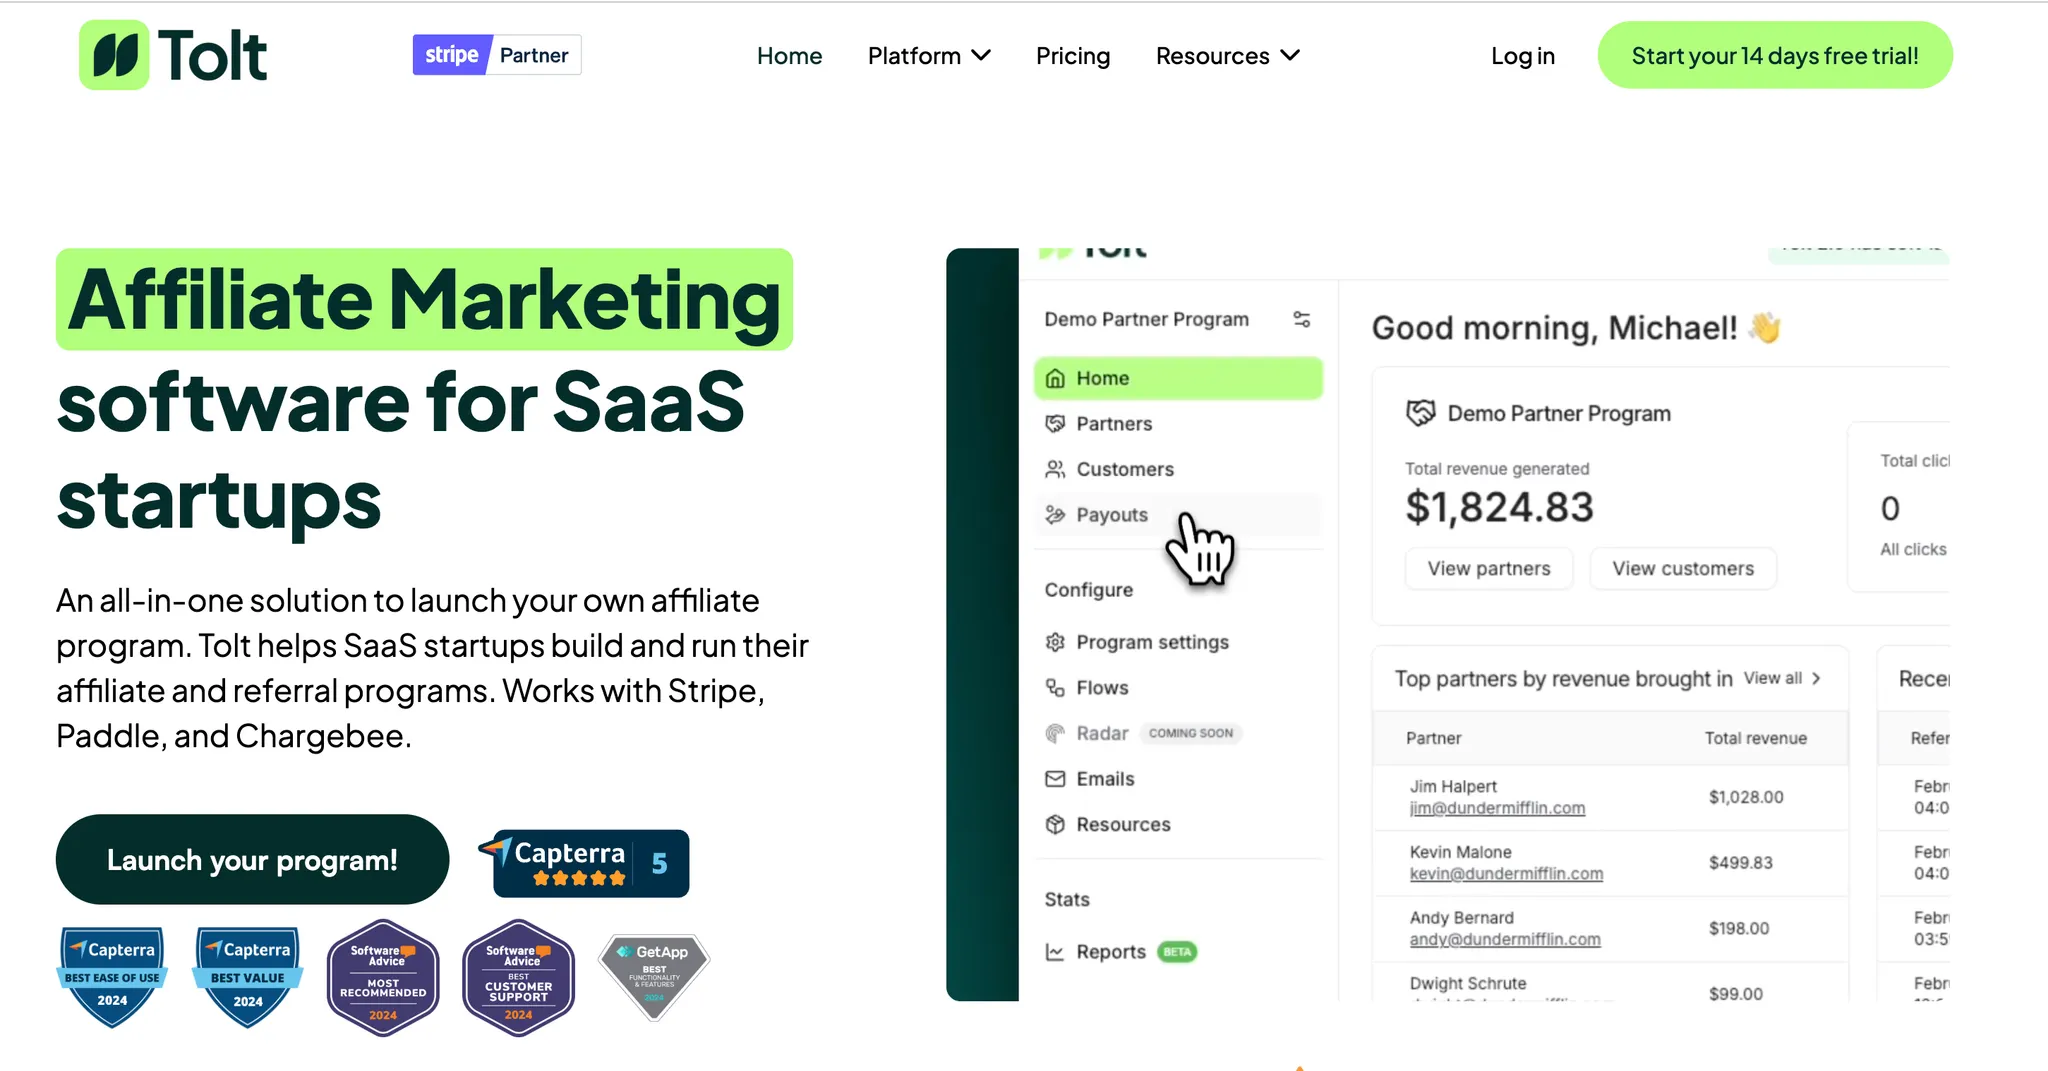
Task: Click the dashboard preview Resources sidebar item
Action: point(1178,824)
